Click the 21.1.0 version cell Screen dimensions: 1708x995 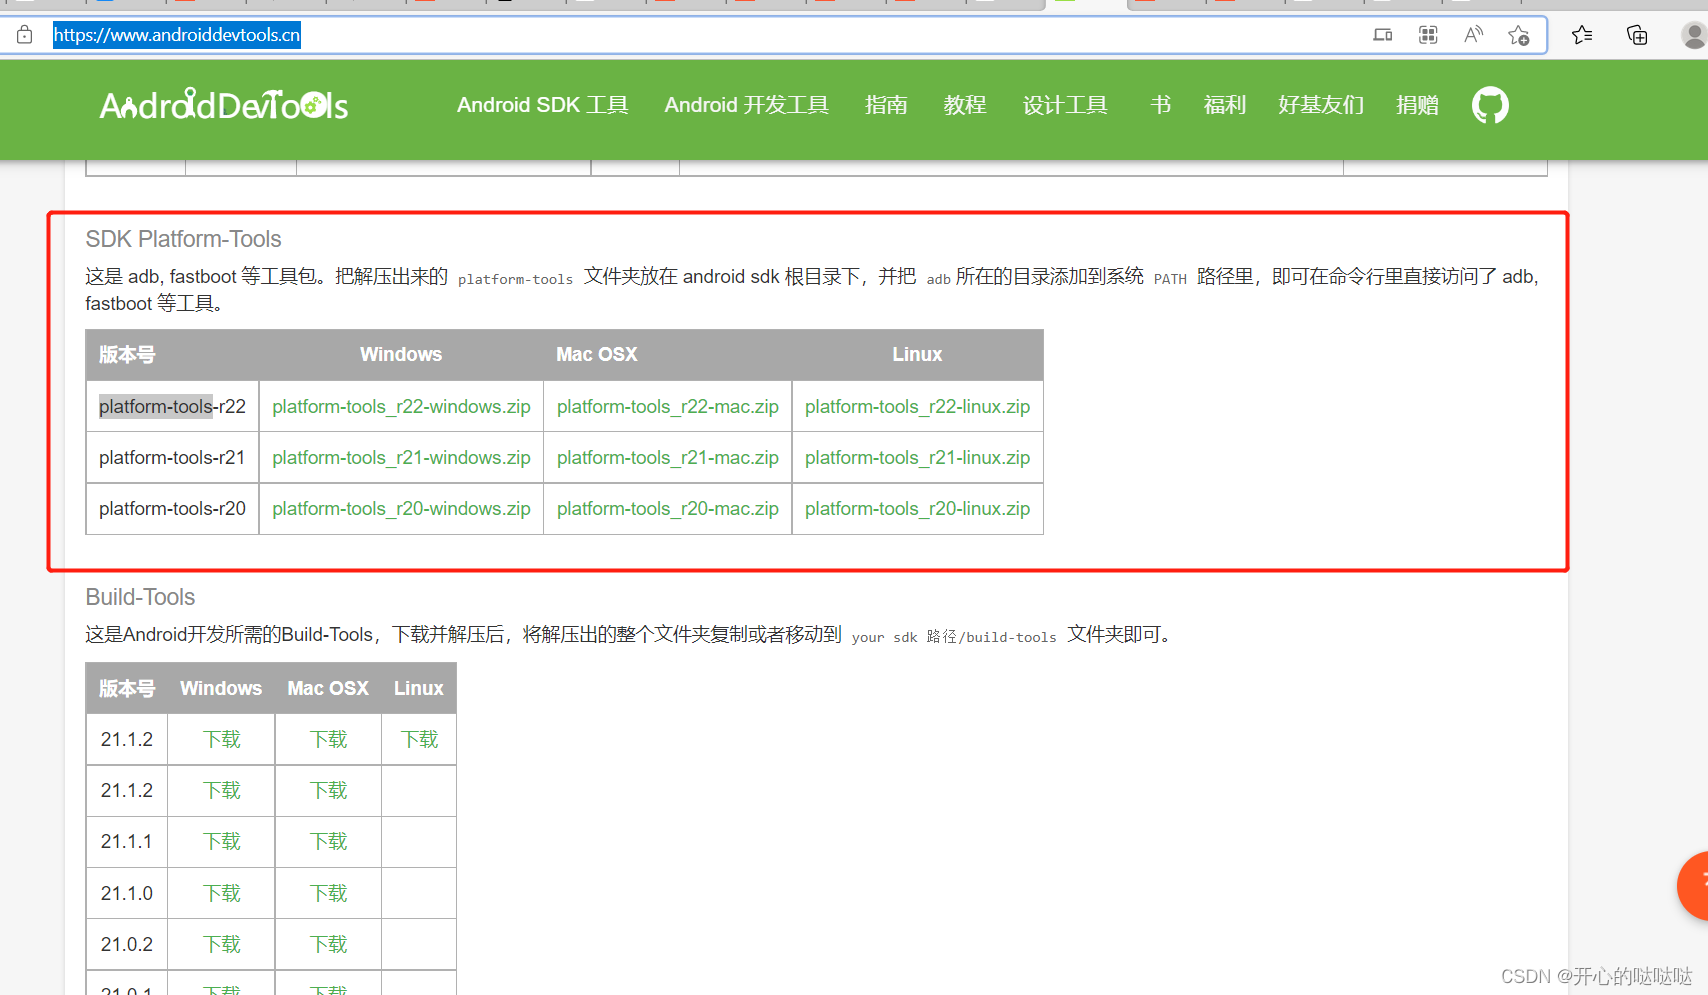click(x=127, y=893)
